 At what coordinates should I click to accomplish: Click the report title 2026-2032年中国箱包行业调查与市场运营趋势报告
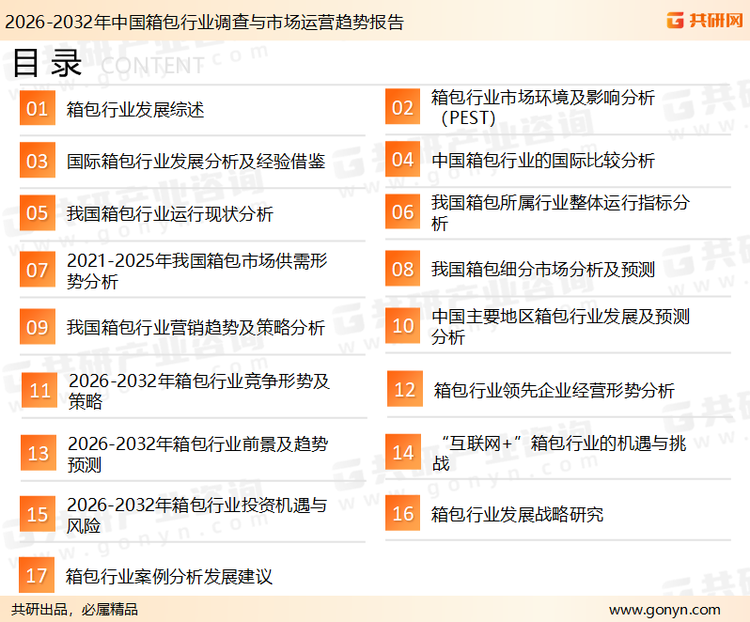204,22
